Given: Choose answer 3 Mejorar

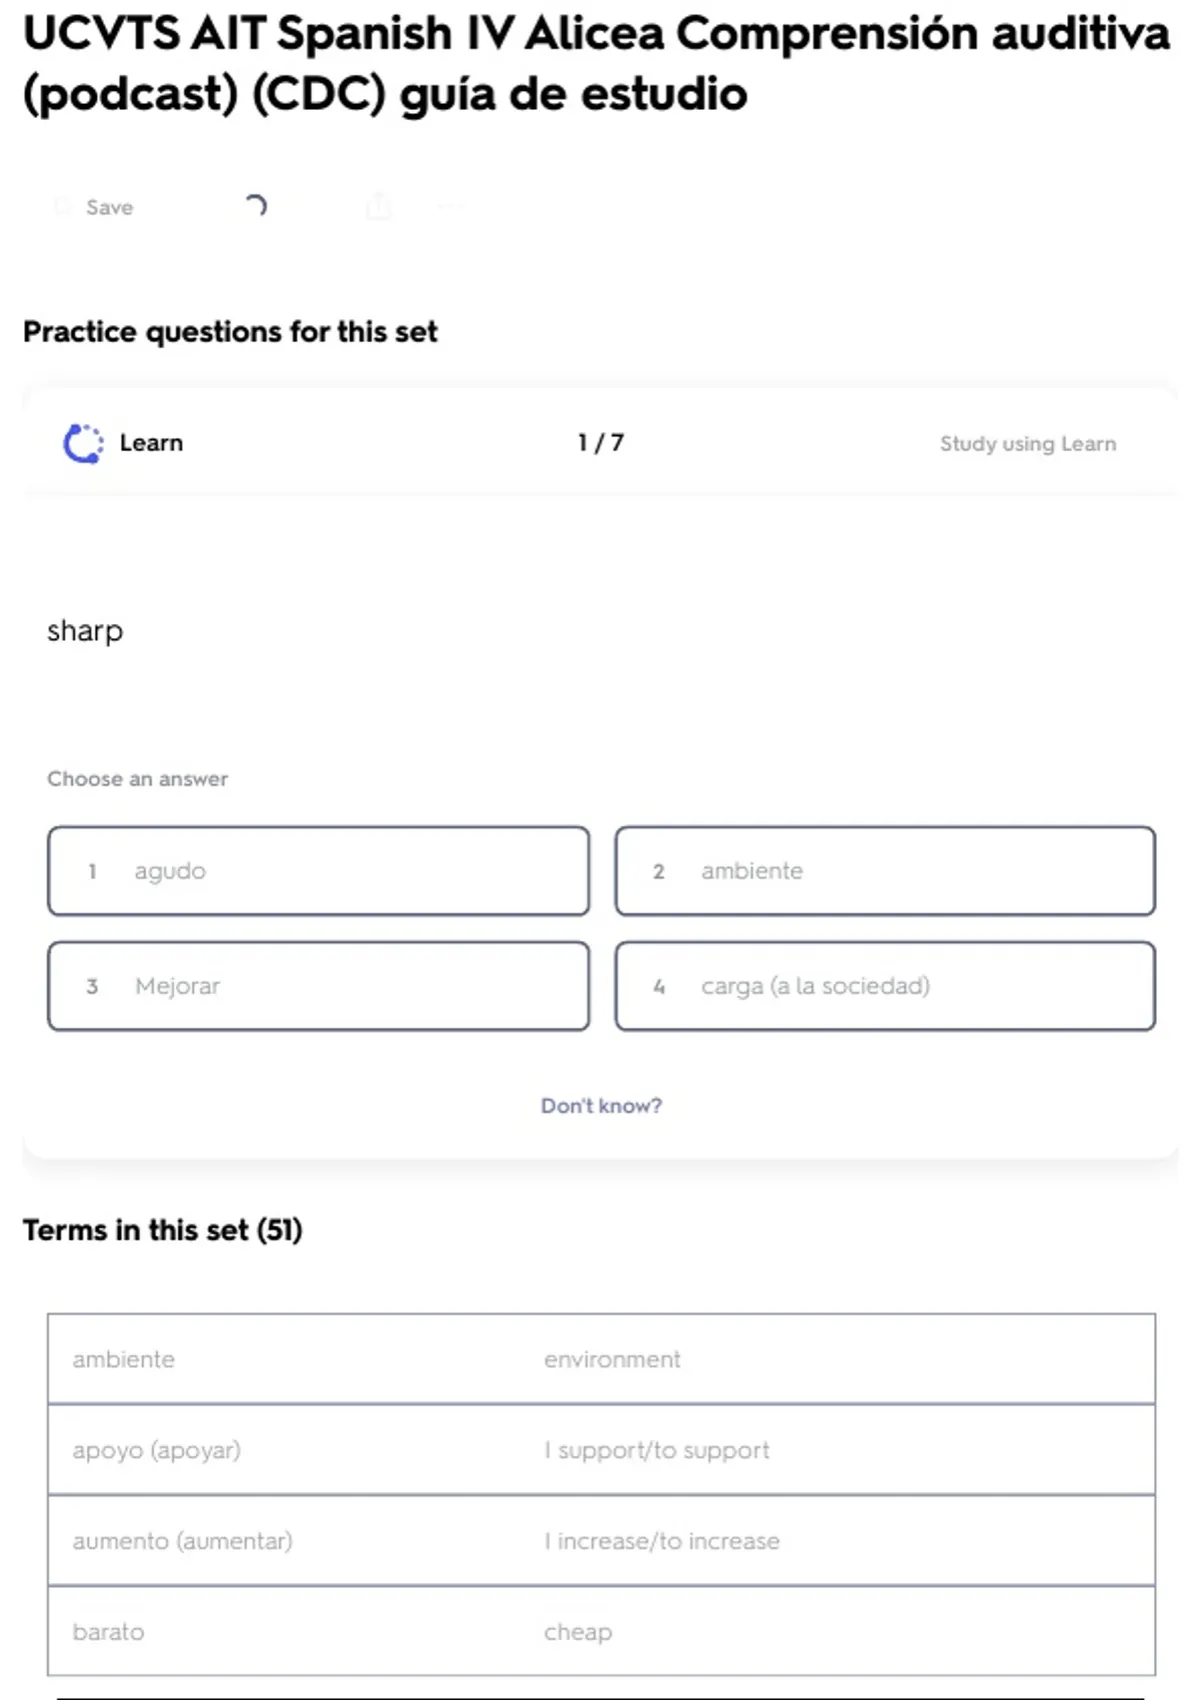Looking at the screenshot, I should point(318,986).
